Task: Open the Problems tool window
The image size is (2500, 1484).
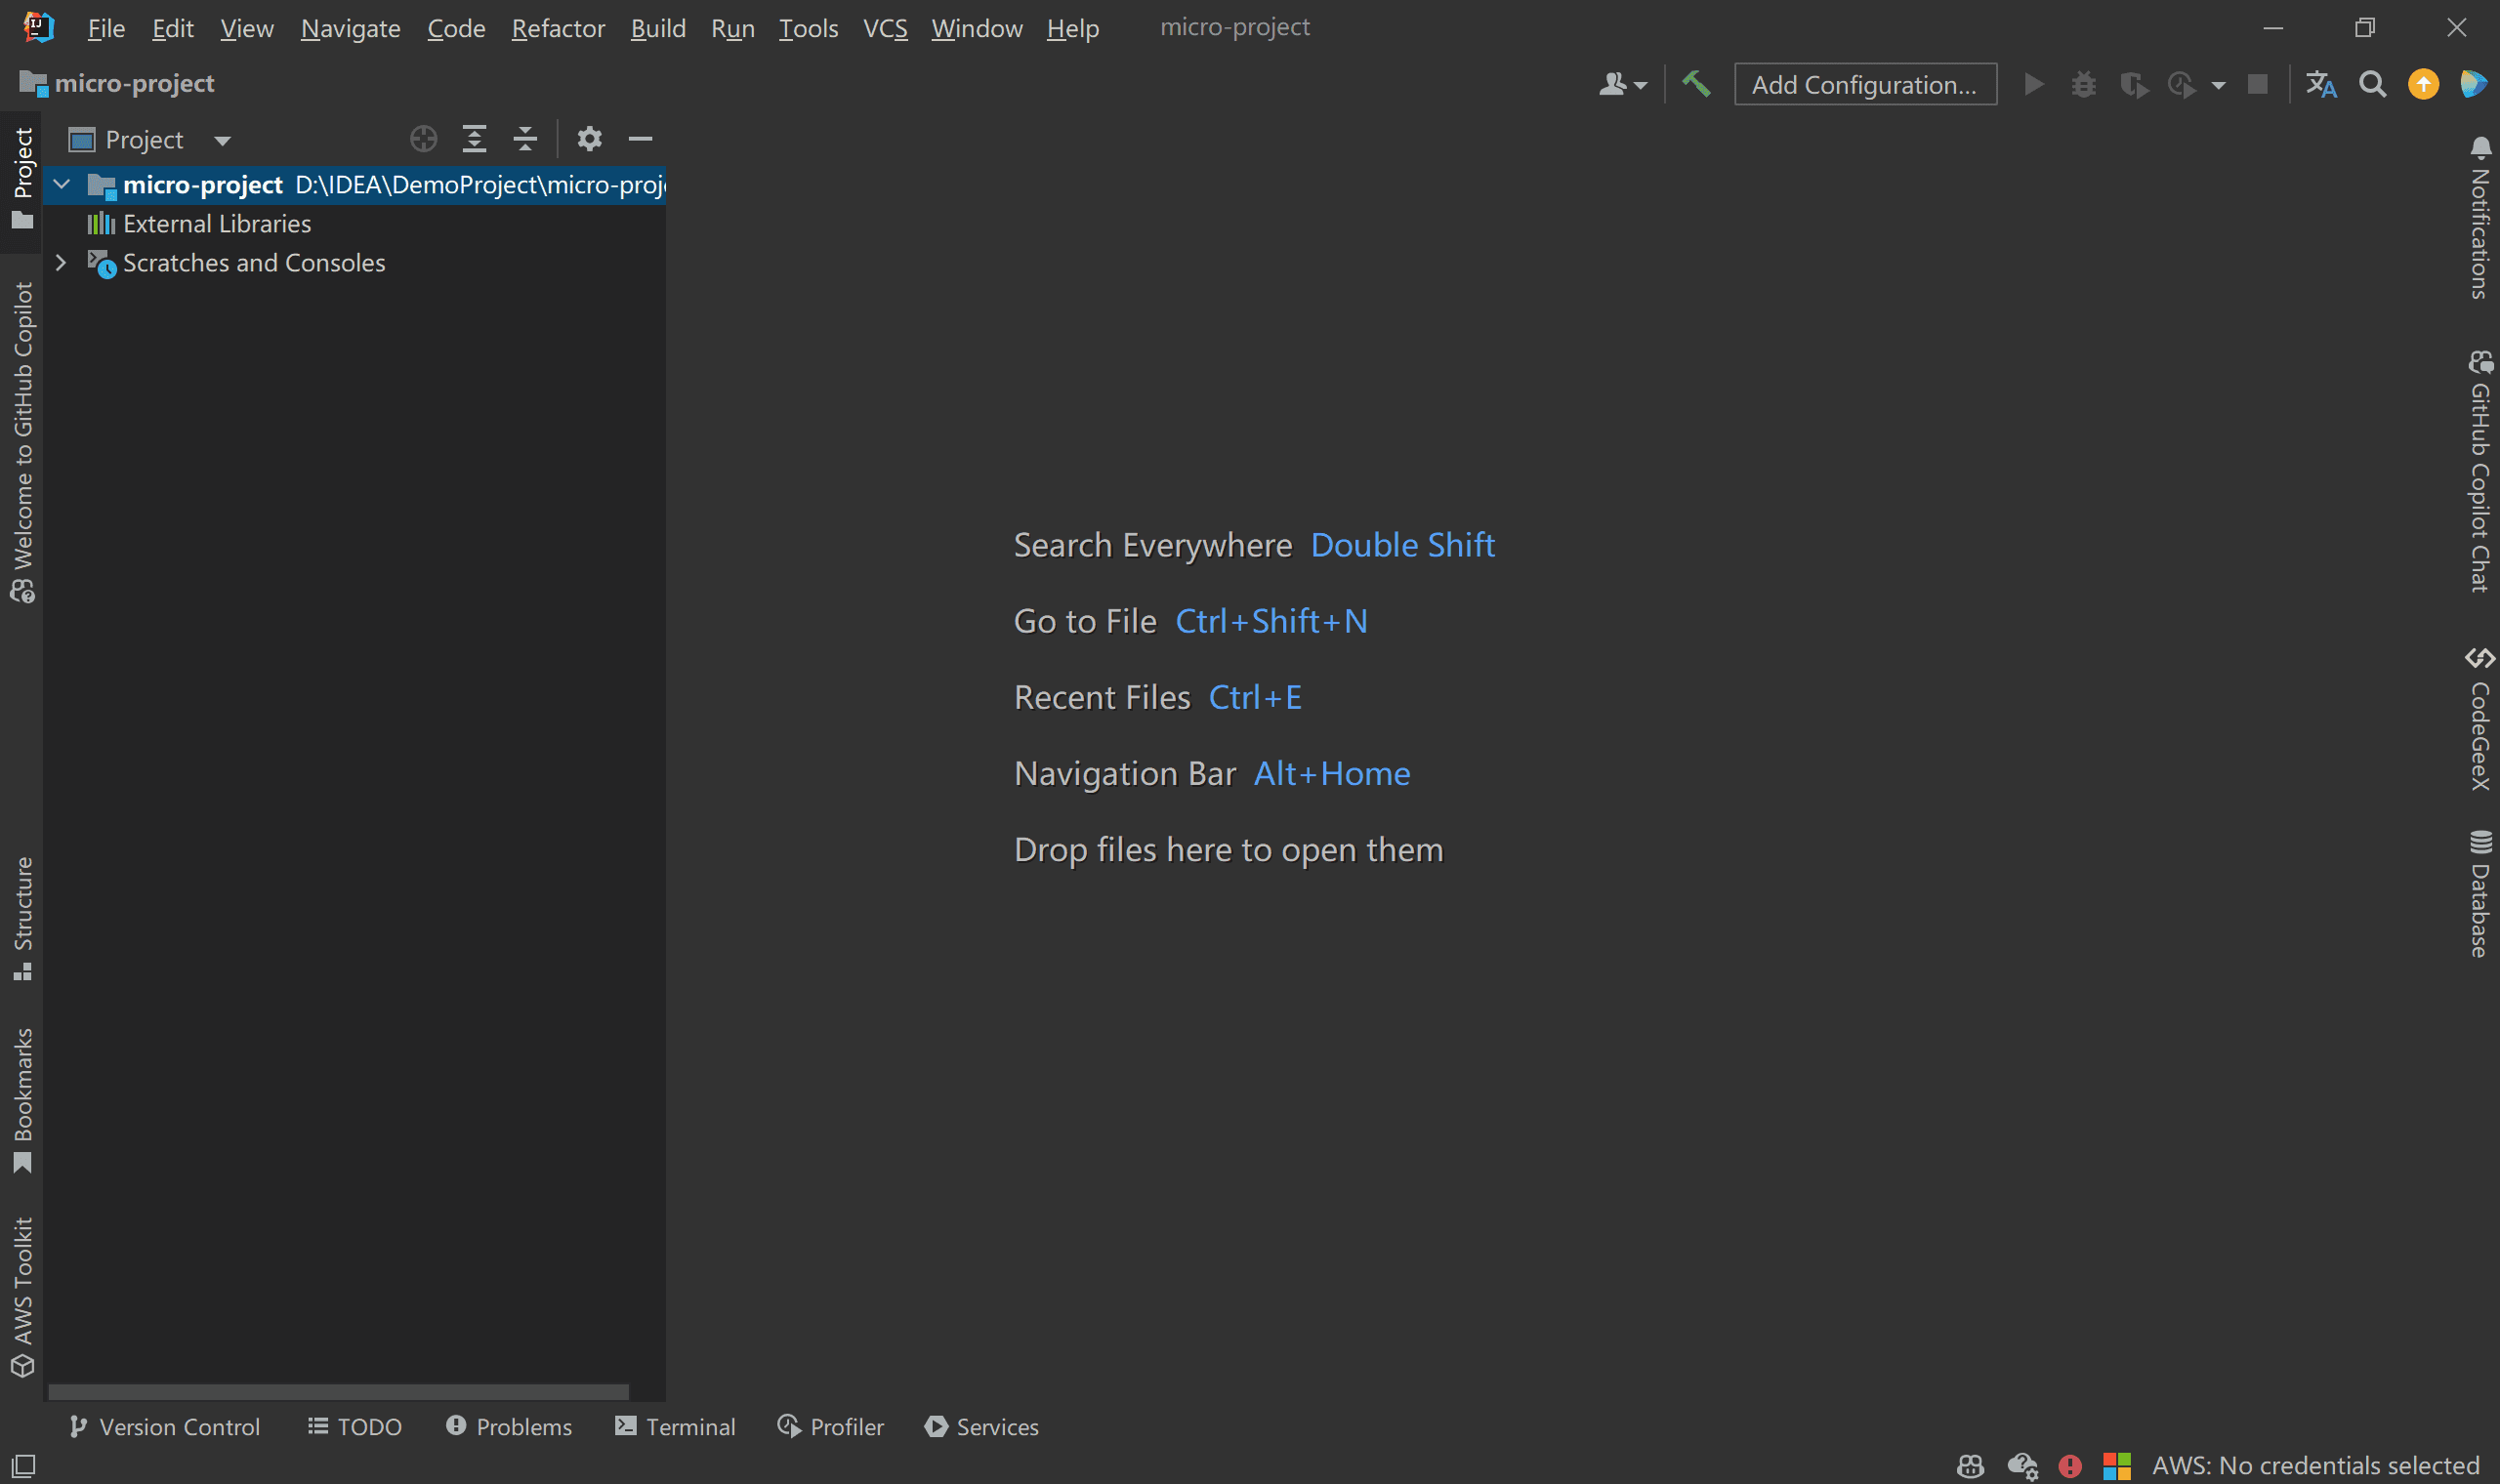Action: pos(509,1427)
